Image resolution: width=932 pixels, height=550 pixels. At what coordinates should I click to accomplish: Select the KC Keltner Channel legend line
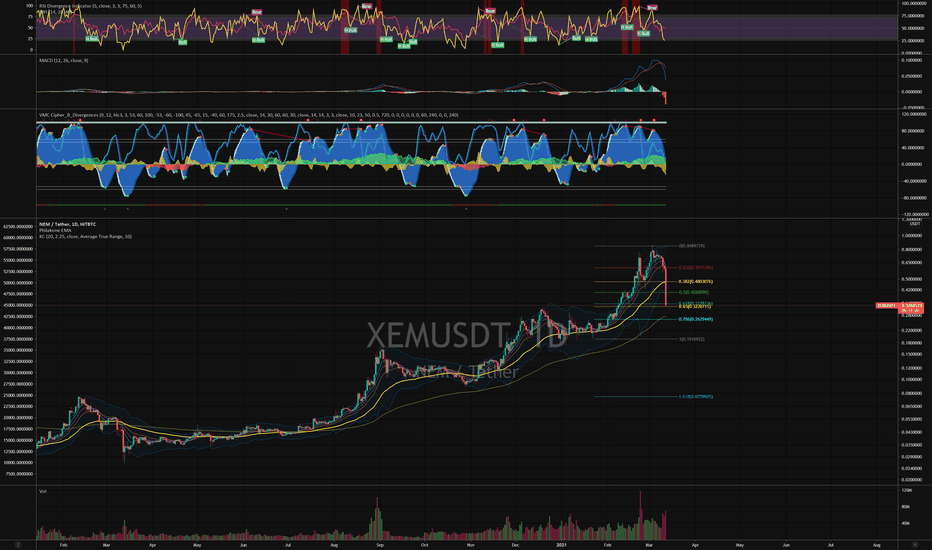click(86, 237)
